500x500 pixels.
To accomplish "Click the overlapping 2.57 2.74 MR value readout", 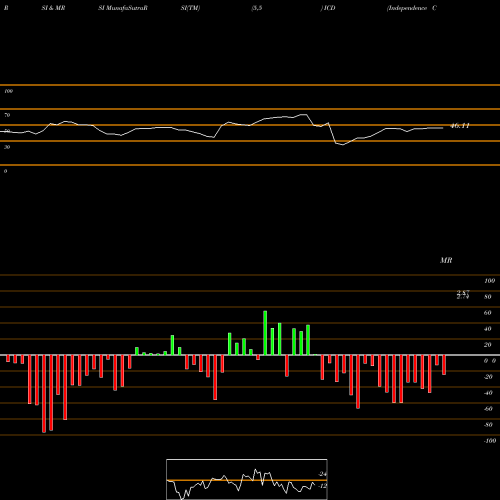I will 463,295.
